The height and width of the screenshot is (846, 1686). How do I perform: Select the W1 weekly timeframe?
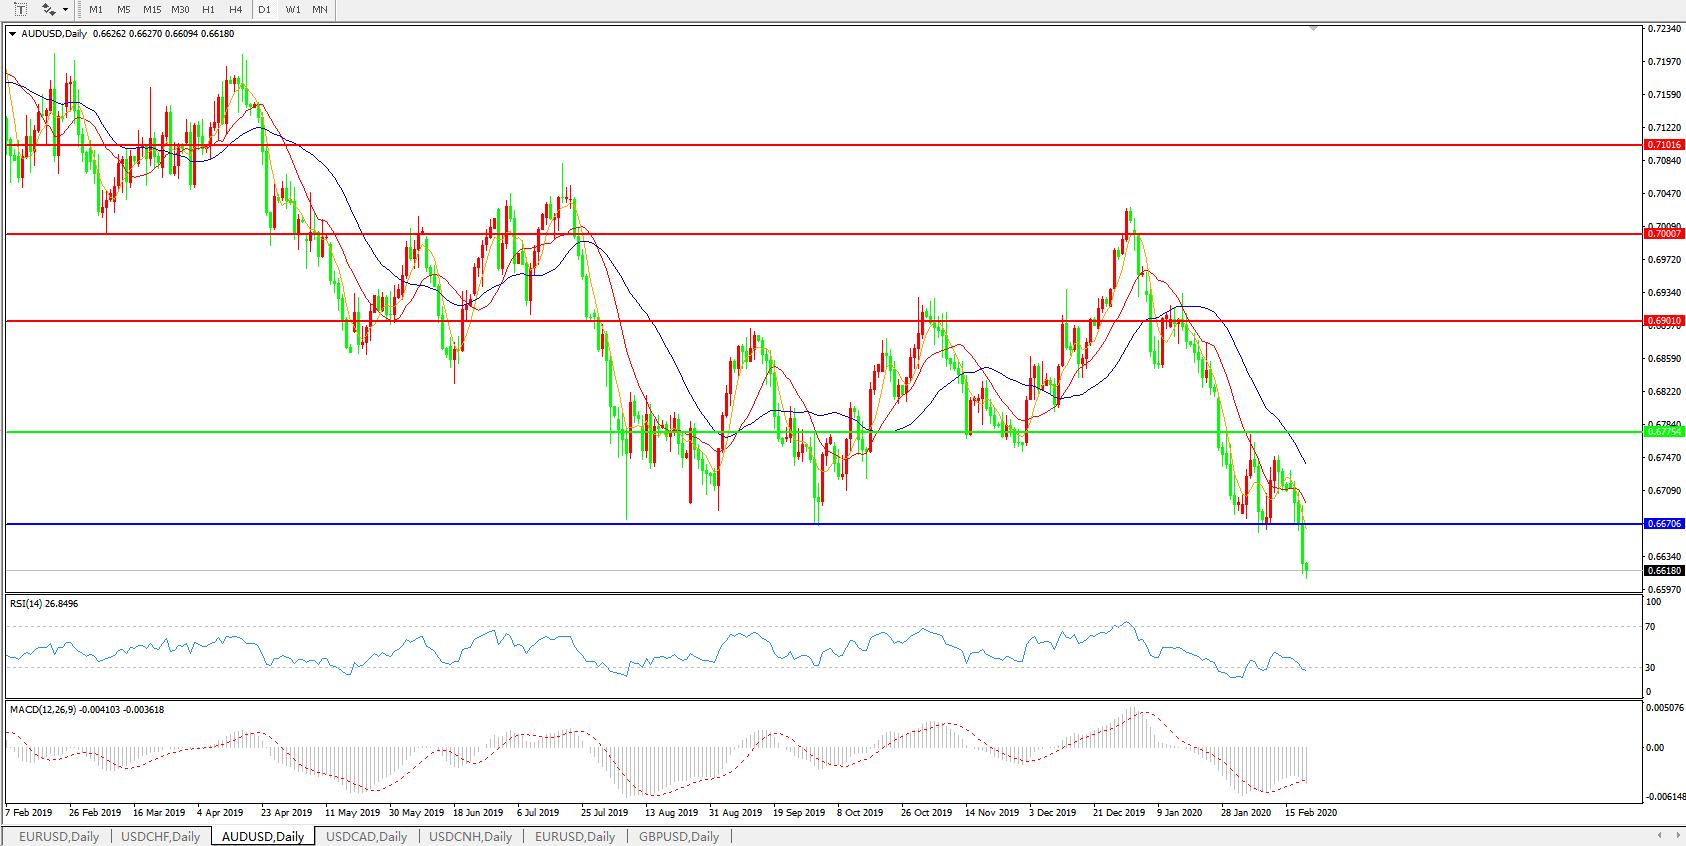(x=293, y=9)
